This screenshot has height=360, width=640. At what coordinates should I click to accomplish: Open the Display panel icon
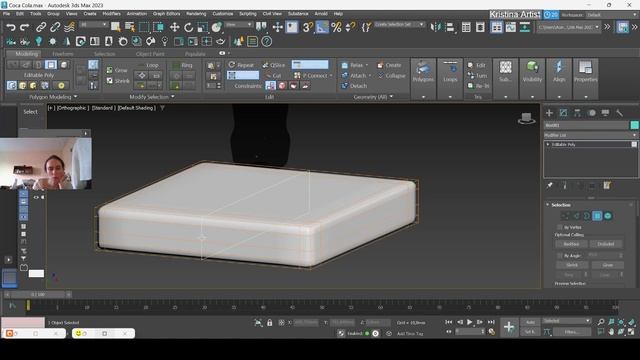(605, 113)
